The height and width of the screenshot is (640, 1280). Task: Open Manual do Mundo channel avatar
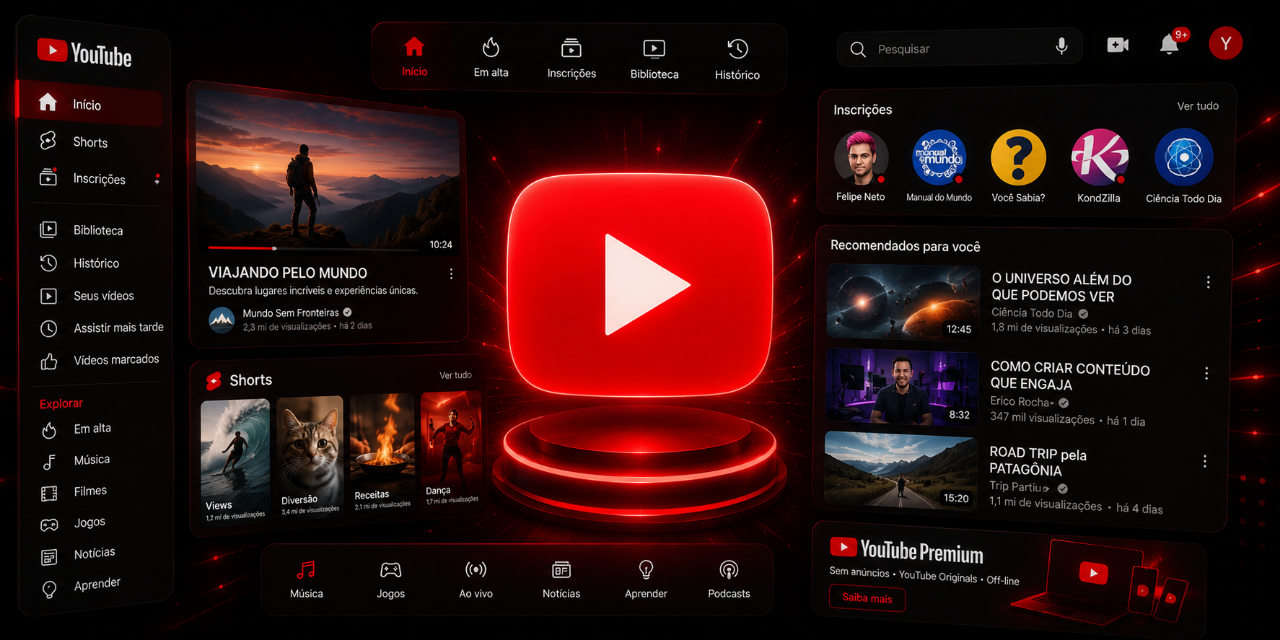tap(939, 158)
